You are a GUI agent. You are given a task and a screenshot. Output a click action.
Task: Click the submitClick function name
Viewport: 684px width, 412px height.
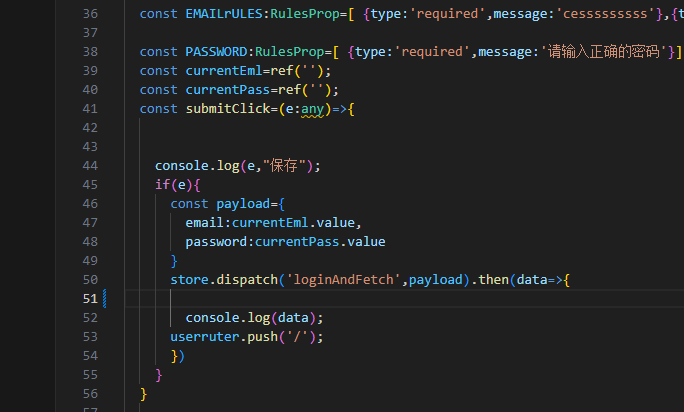[x=228, y=108]
